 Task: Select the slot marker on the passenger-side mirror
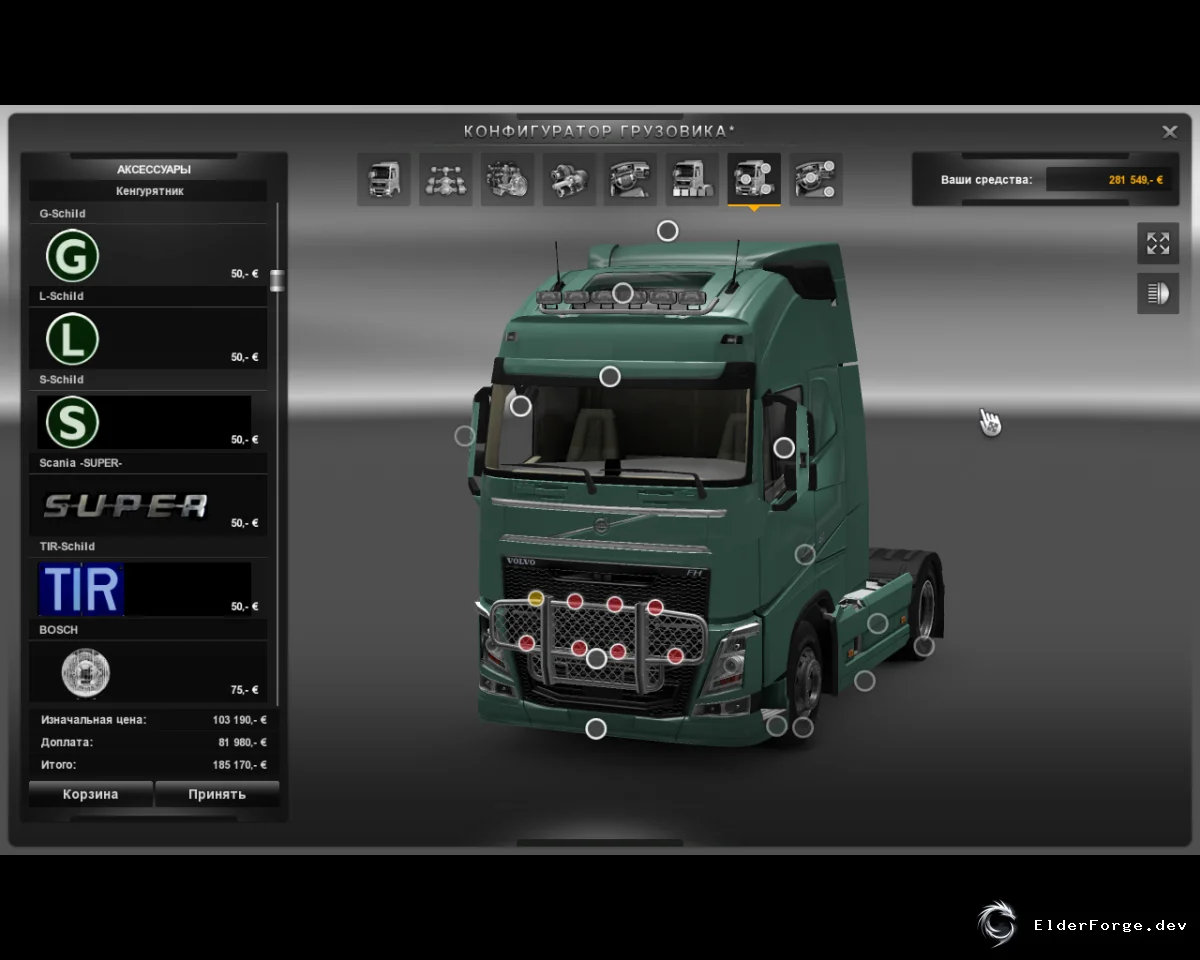point(464,436)
